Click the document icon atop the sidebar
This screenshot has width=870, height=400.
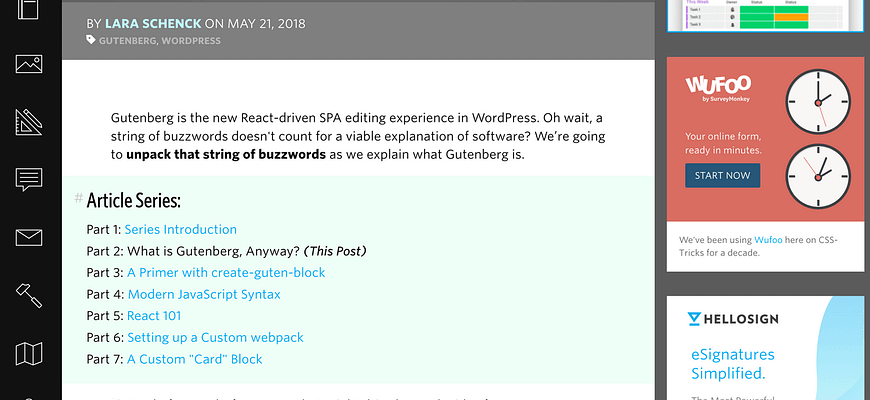click(x=29, y=10)
